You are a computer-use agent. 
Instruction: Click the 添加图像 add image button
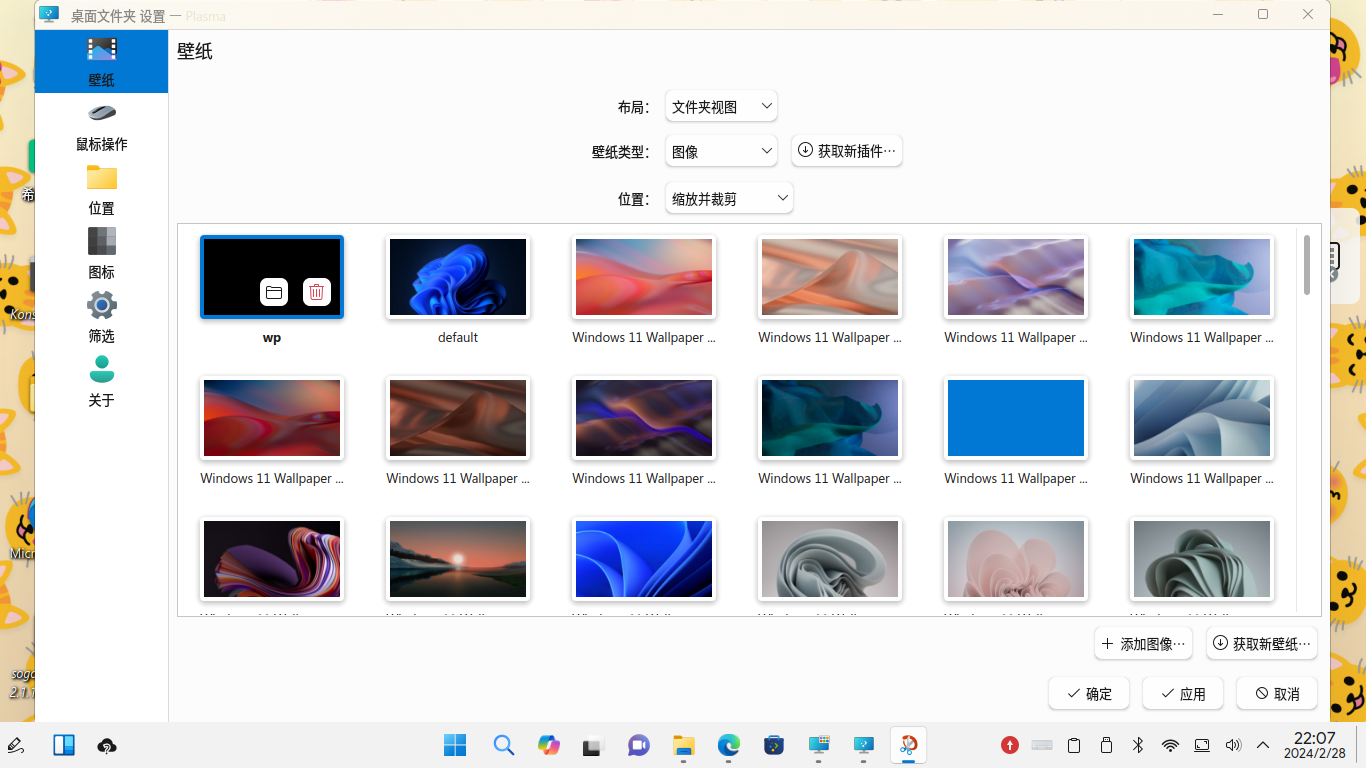pos(1143,644)
